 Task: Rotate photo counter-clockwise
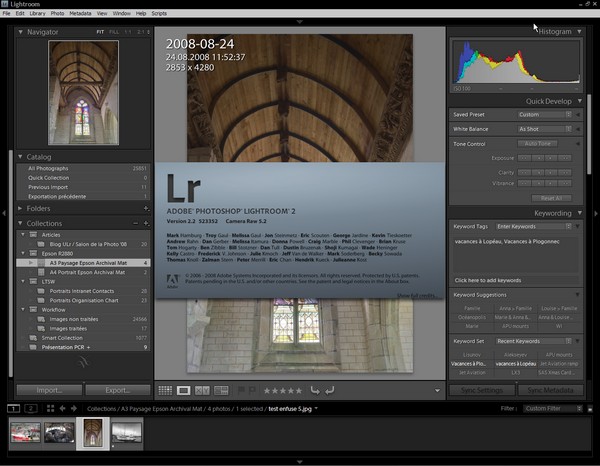(315, 390)
